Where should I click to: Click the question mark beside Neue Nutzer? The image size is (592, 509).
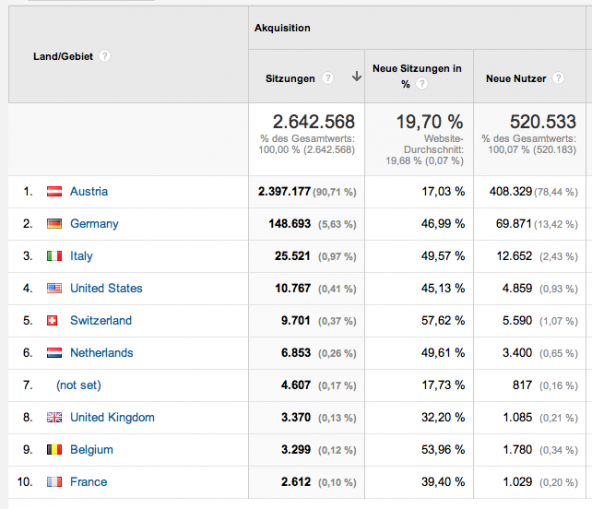coord(558,79)
